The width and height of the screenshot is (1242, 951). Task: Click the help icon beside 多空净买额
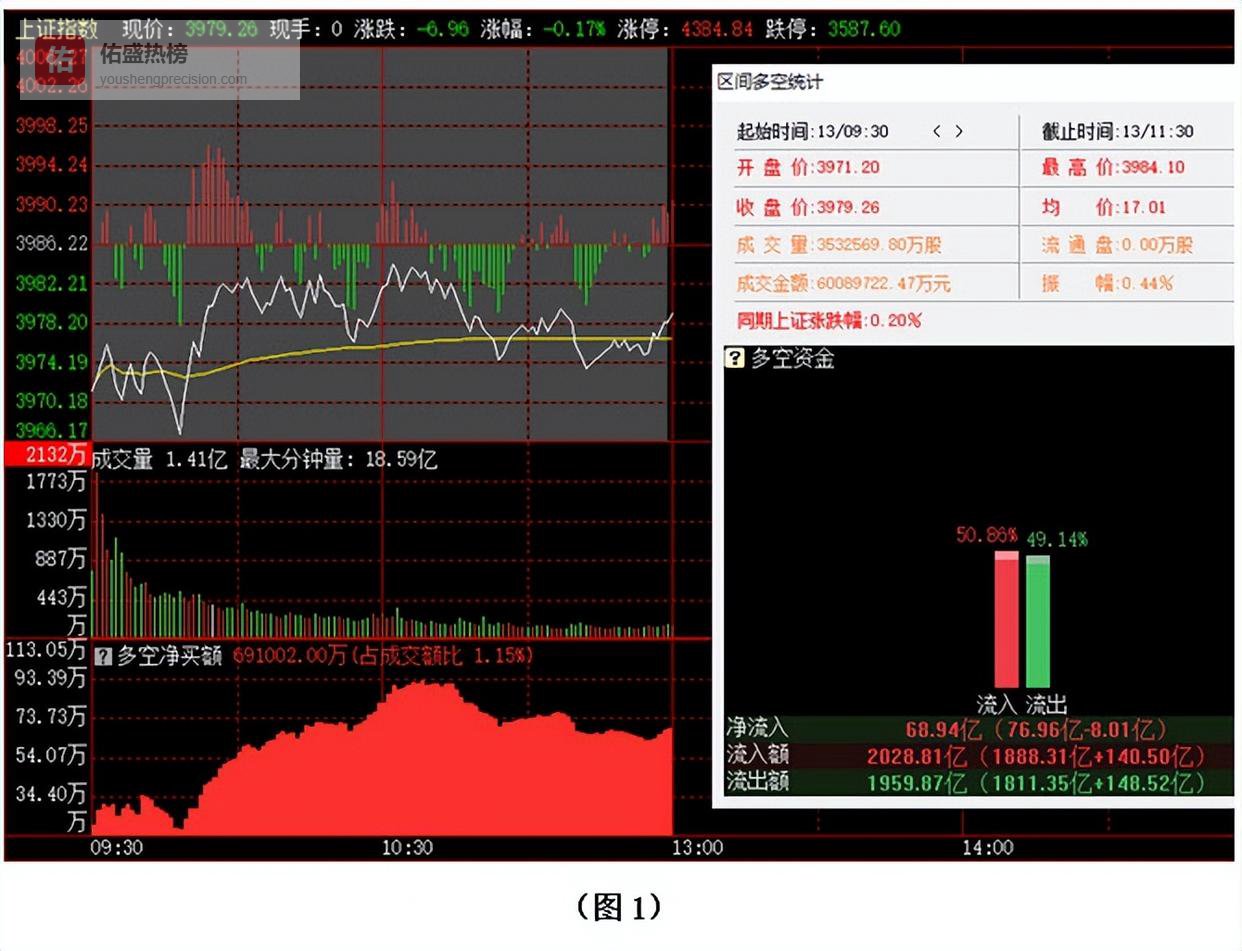102,656
